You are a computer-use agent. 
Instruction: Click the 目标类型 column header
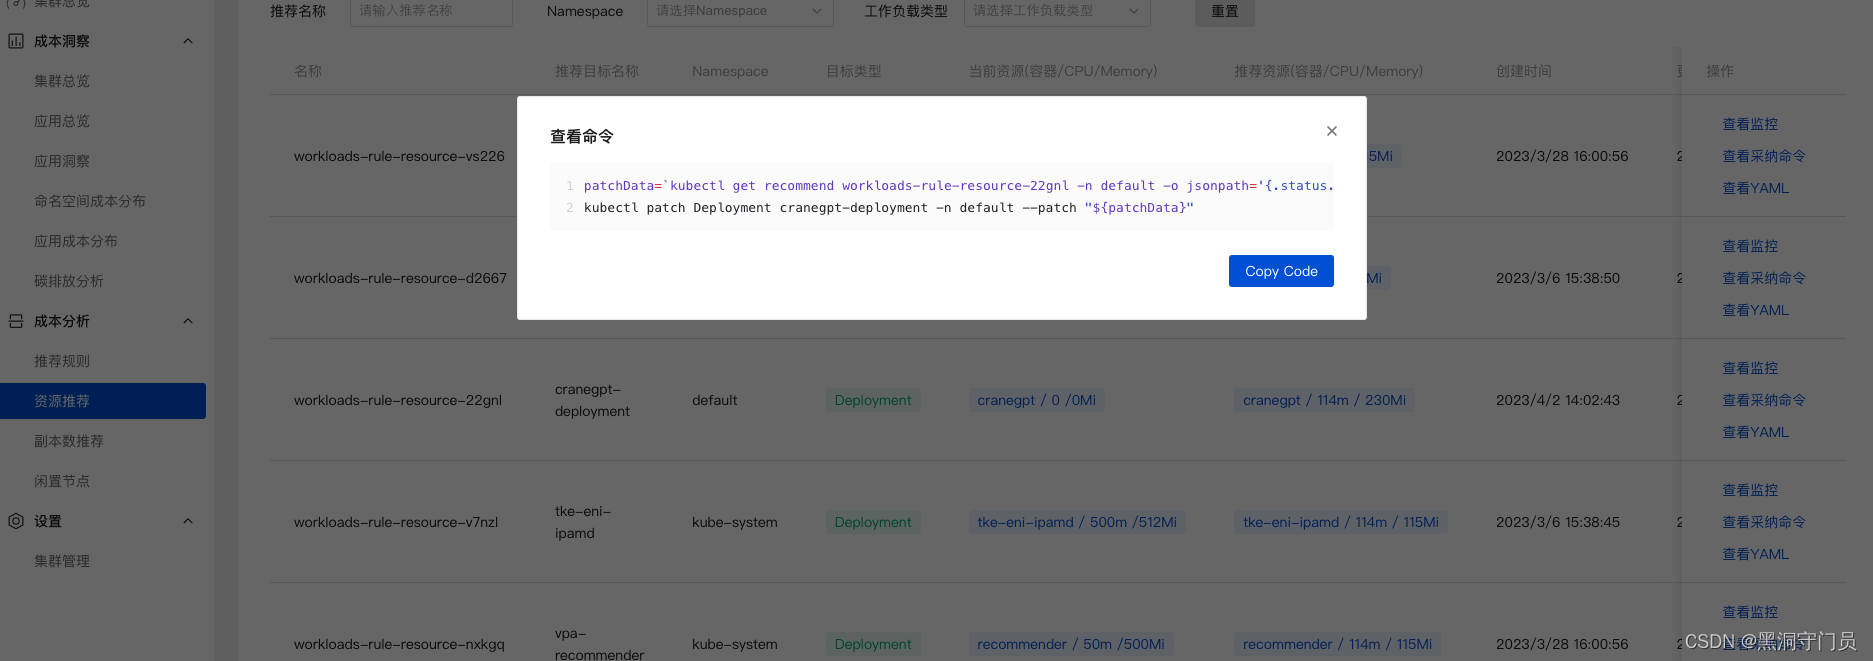(854, 71)
